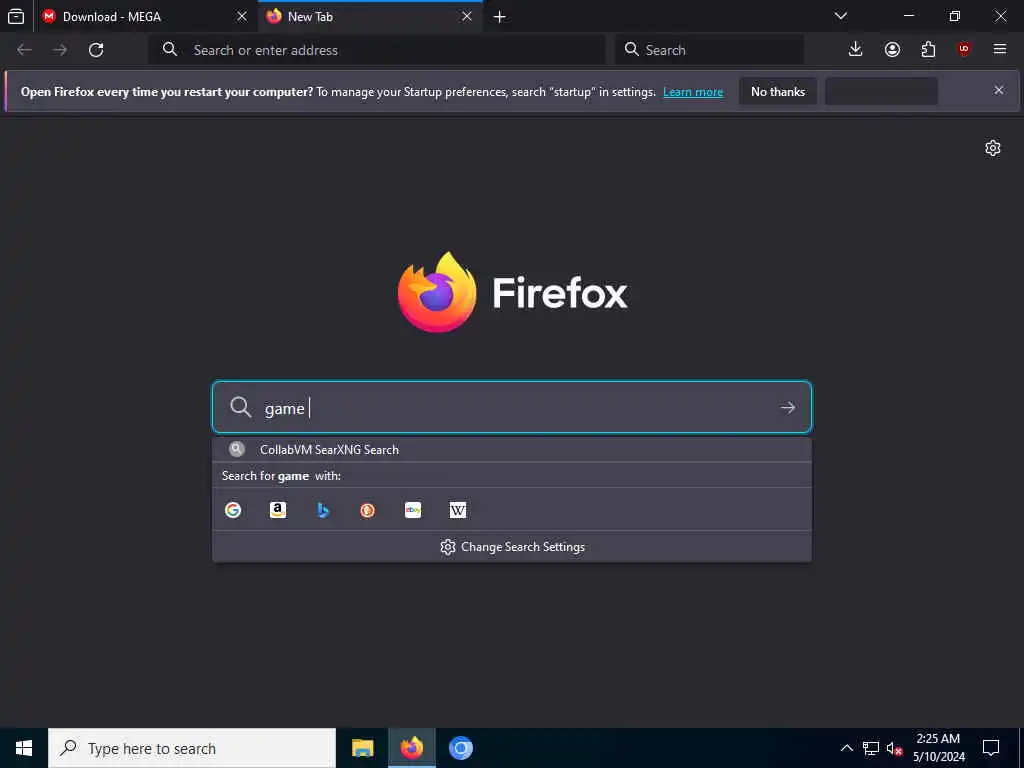Search for game with Amazon
This screenshot has width=1024, height=768.
[x=278, y=510]
